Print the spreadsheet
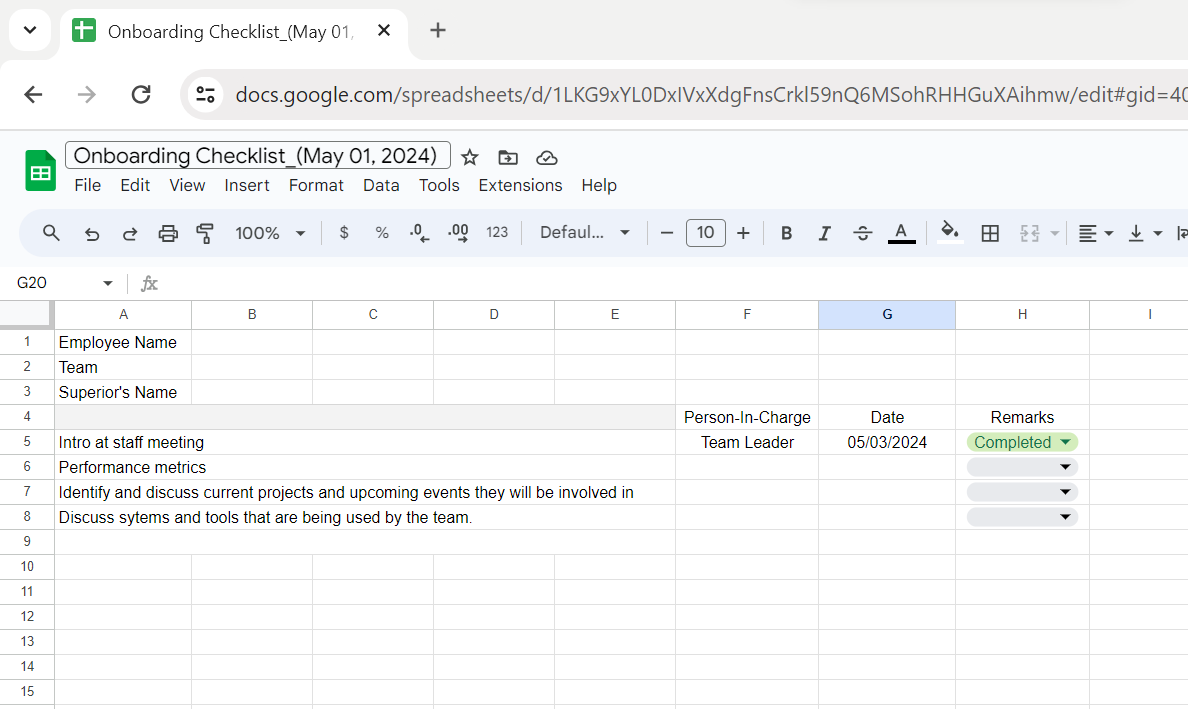This screenshot has width=1188, height=709. click(x=167, y=233)
